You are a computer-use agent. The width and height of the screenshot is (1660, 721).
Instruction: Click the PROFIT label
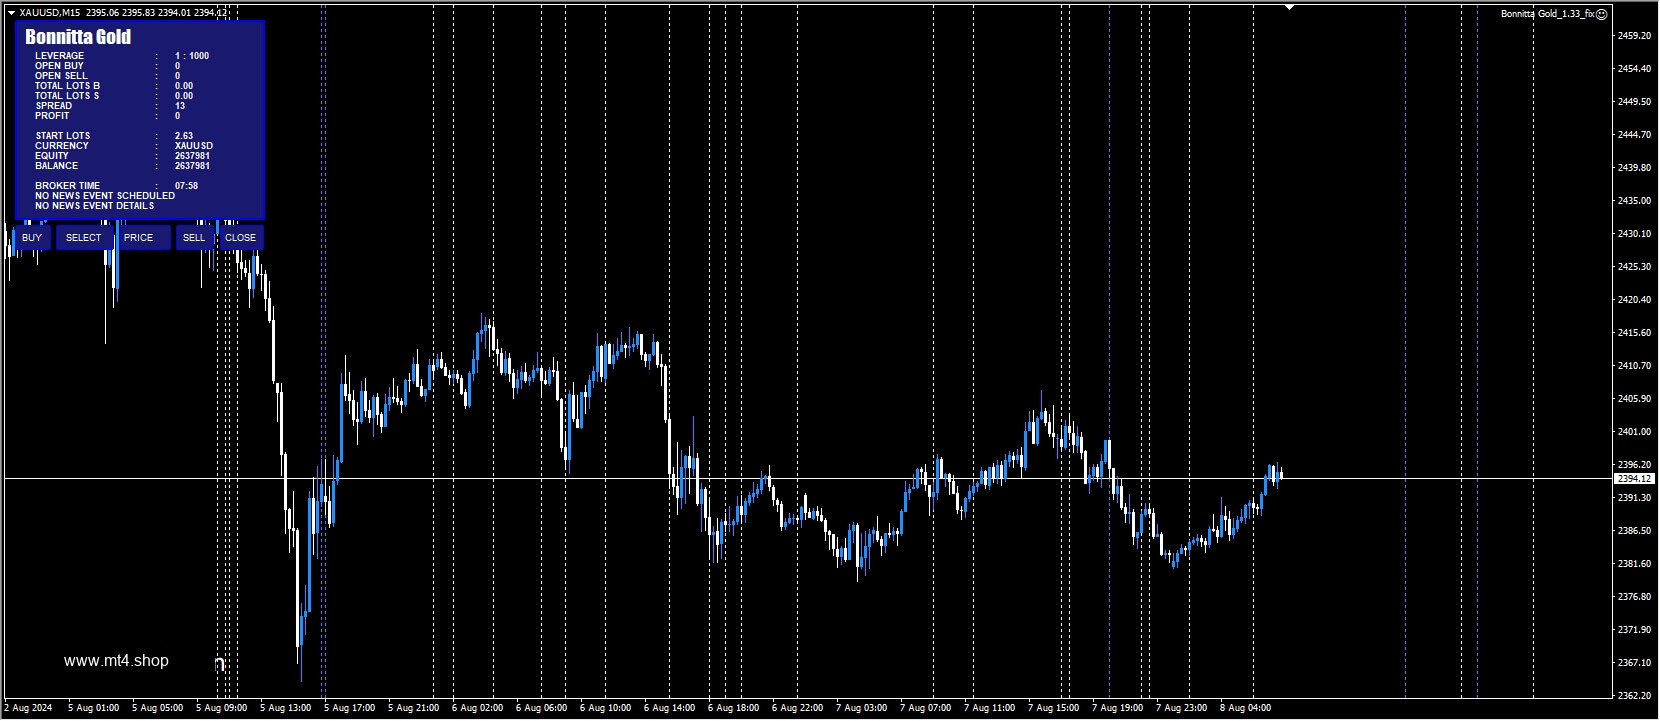(53, 116)
